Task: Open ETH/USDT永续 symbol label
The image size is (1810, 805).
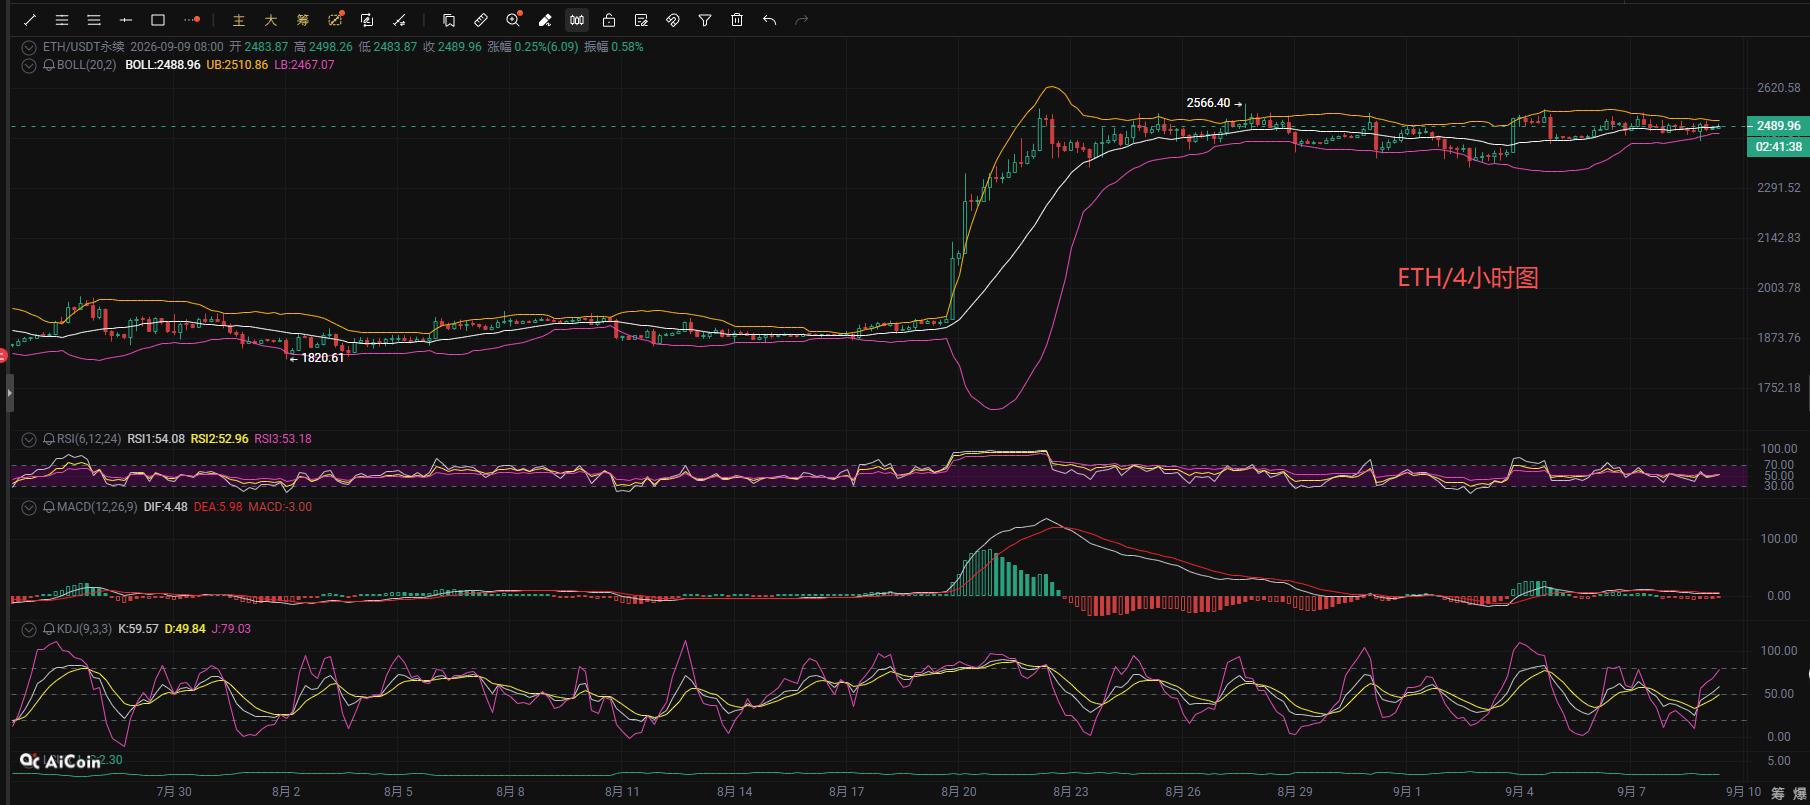Action: pos(84,47)
